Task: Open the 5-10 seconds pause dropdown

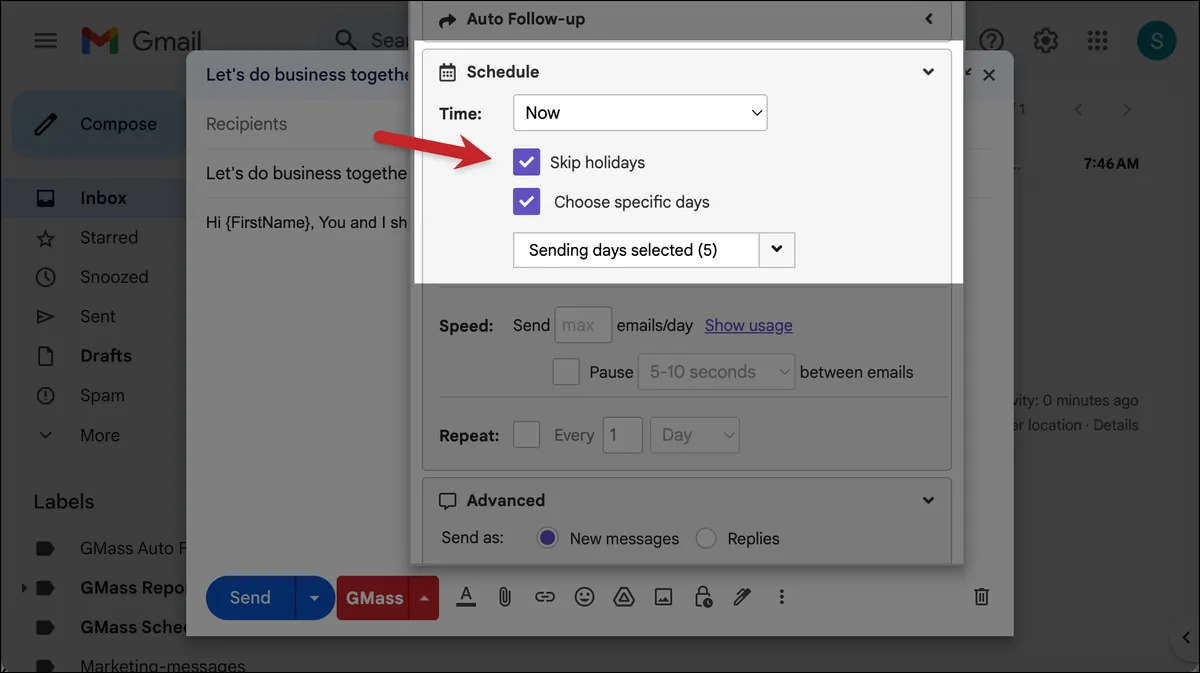Action: point(716,372)
